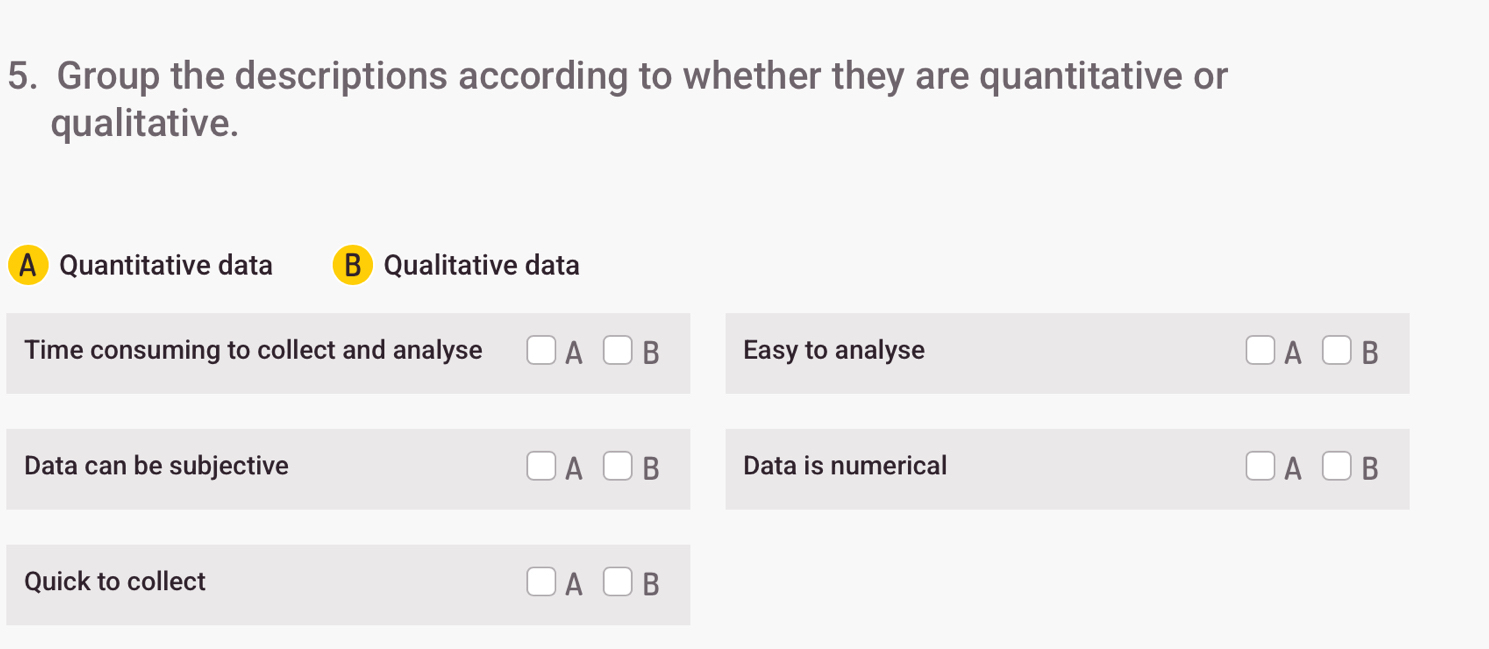Tick A checkbox for Data is numerical
The image size is (1489, 649).
pyautogui.click(x=1260, y=467)
